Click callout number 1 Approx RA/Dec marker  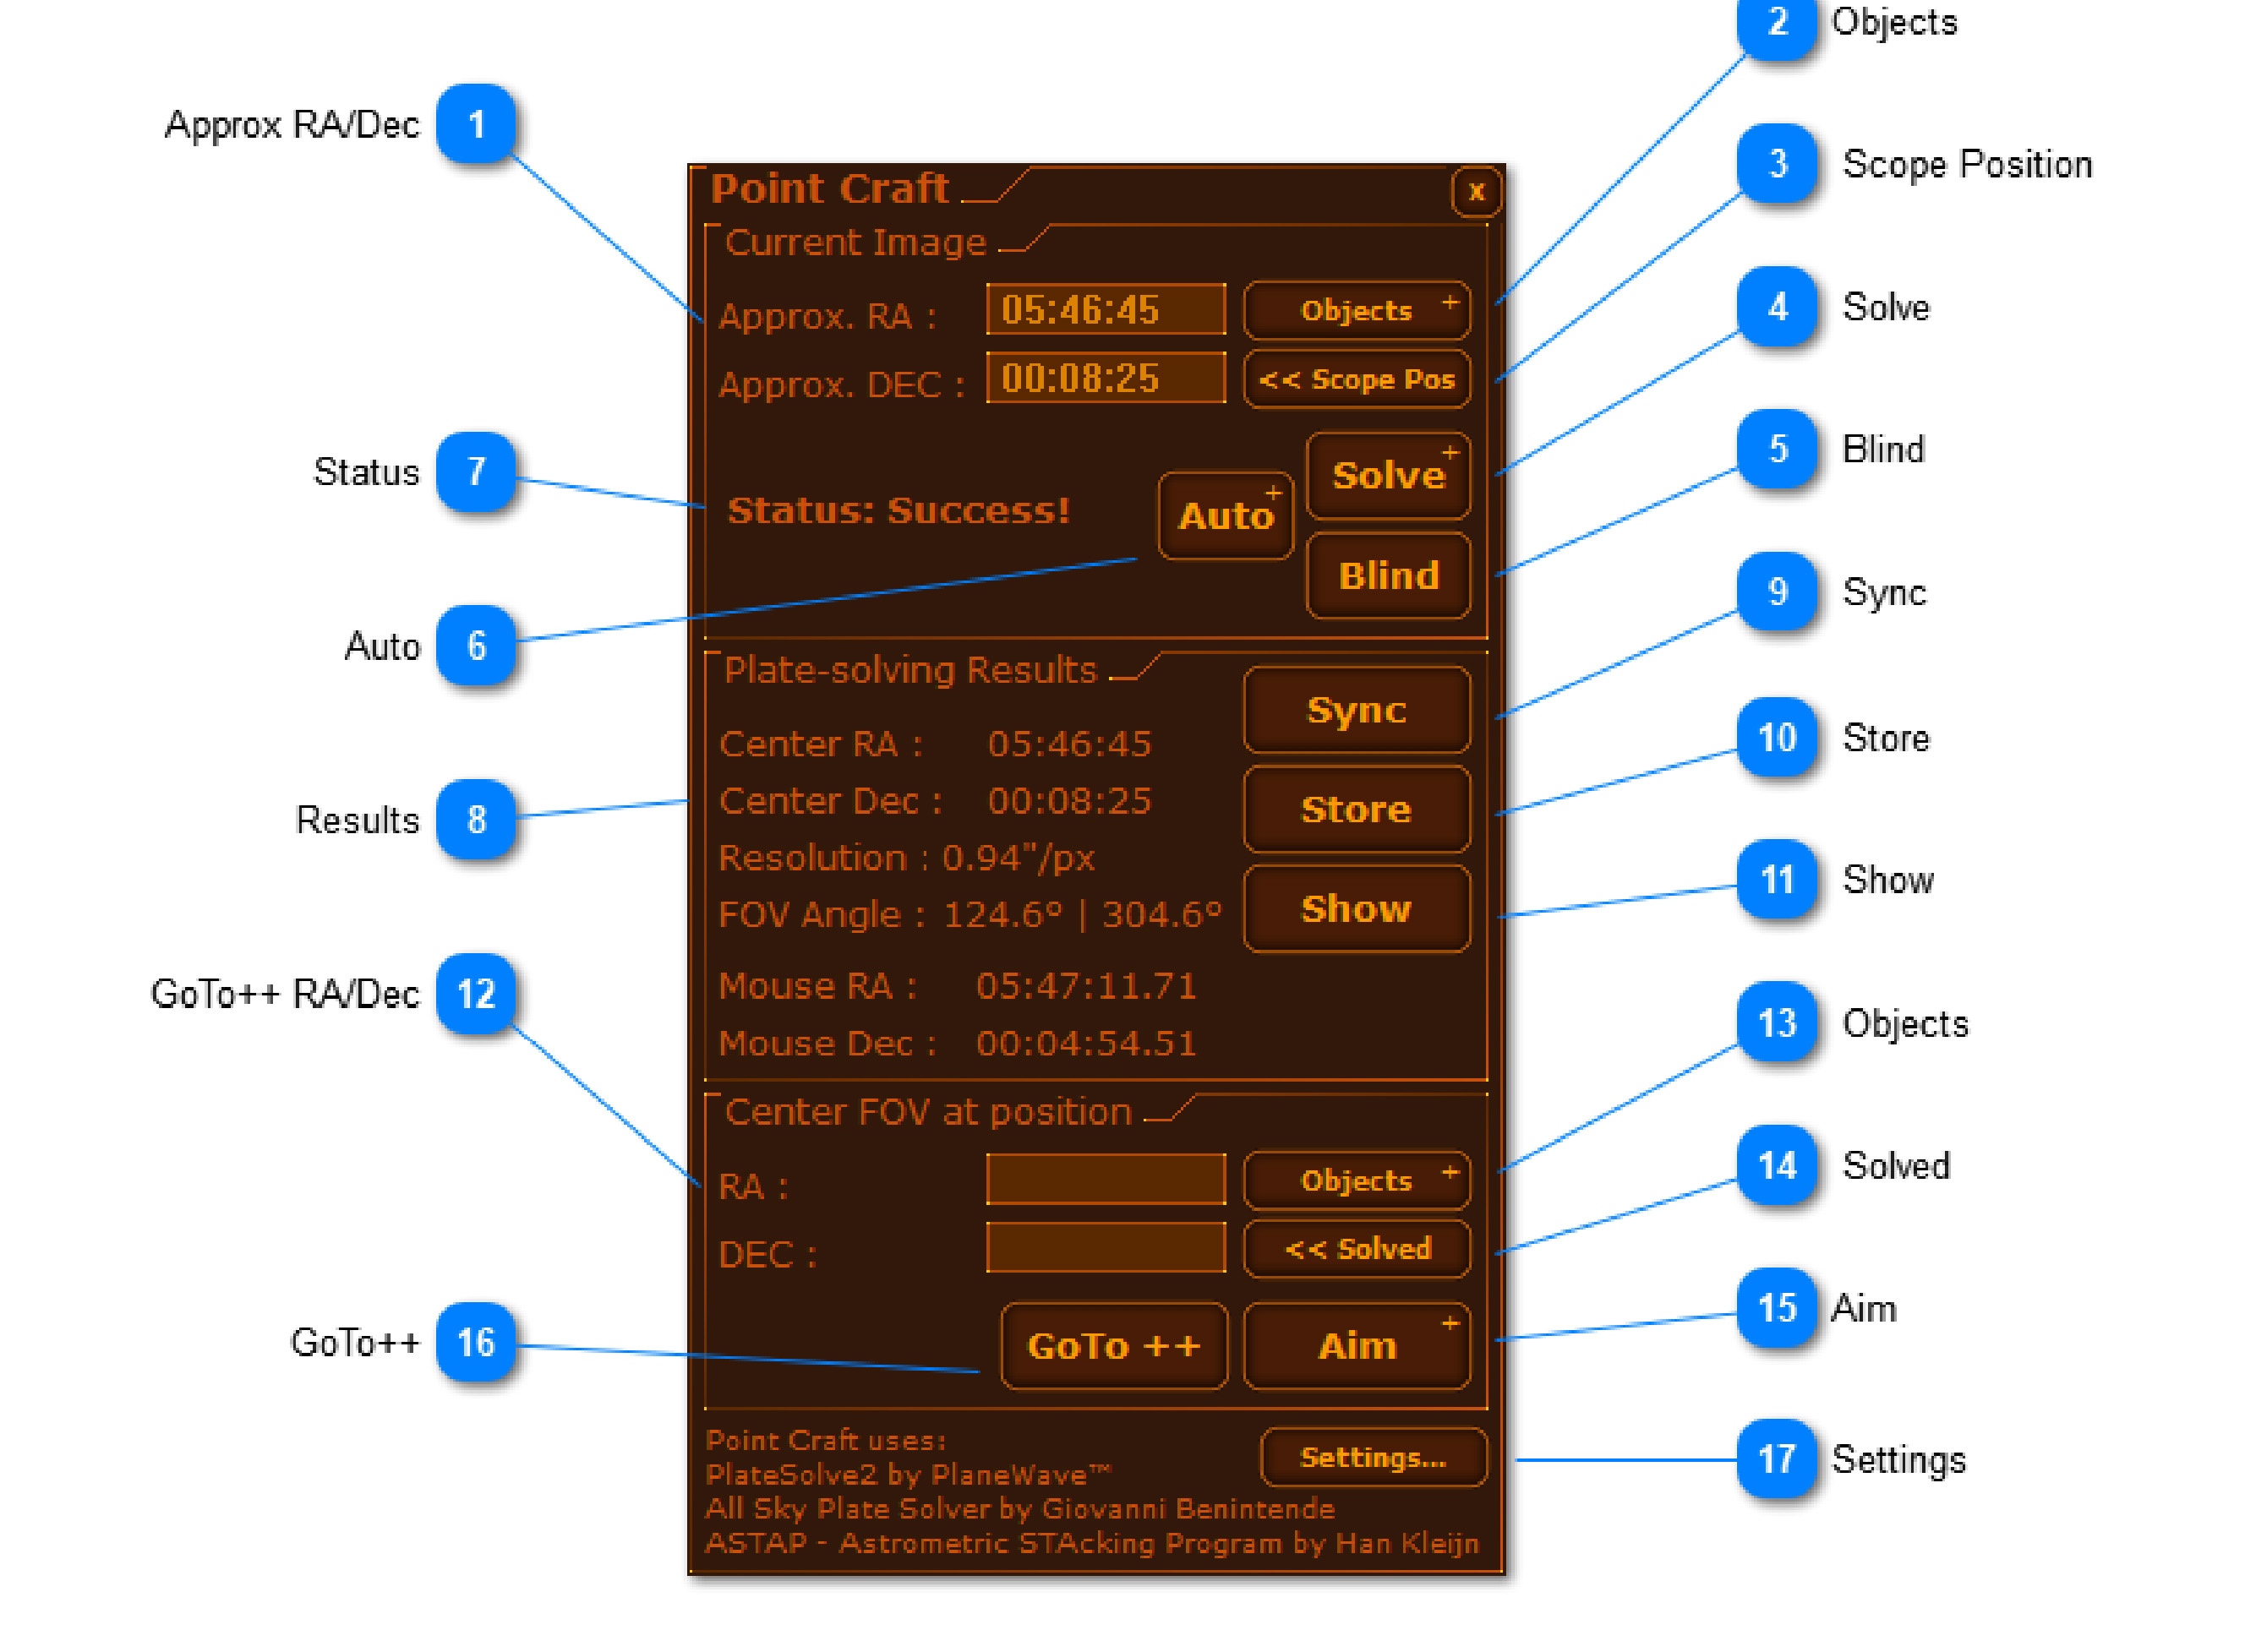tap(476, 124)
